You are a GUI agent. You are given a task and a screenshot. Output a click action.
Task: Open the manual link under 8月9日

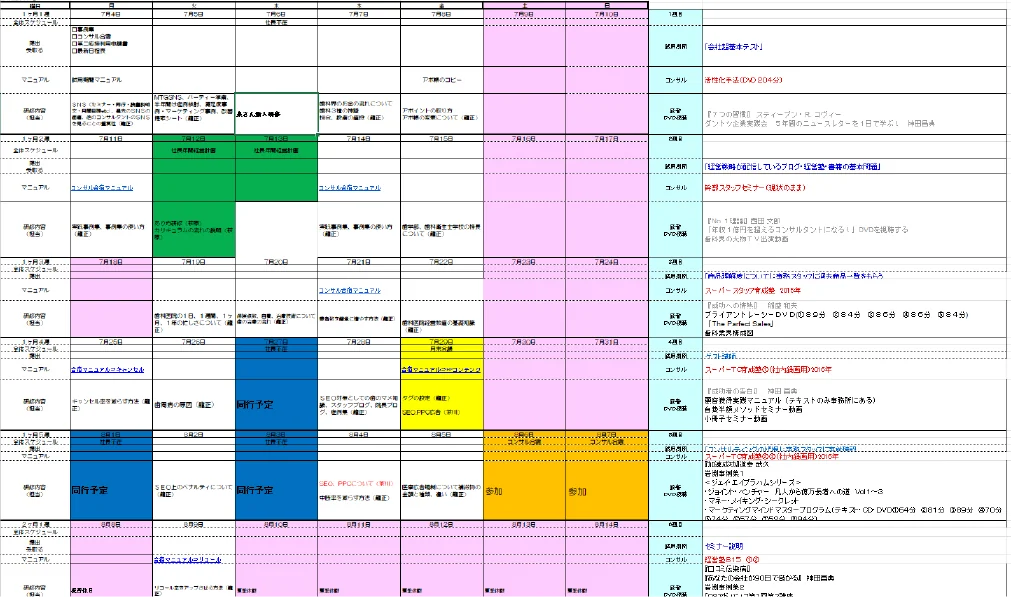pos(188,560)
